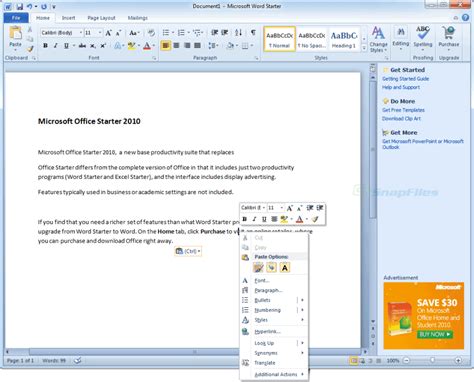Viewport: 474px width, 382px height.
Task: Click the Numbering list icon in ribbon
Action: [x=181, y=32]
